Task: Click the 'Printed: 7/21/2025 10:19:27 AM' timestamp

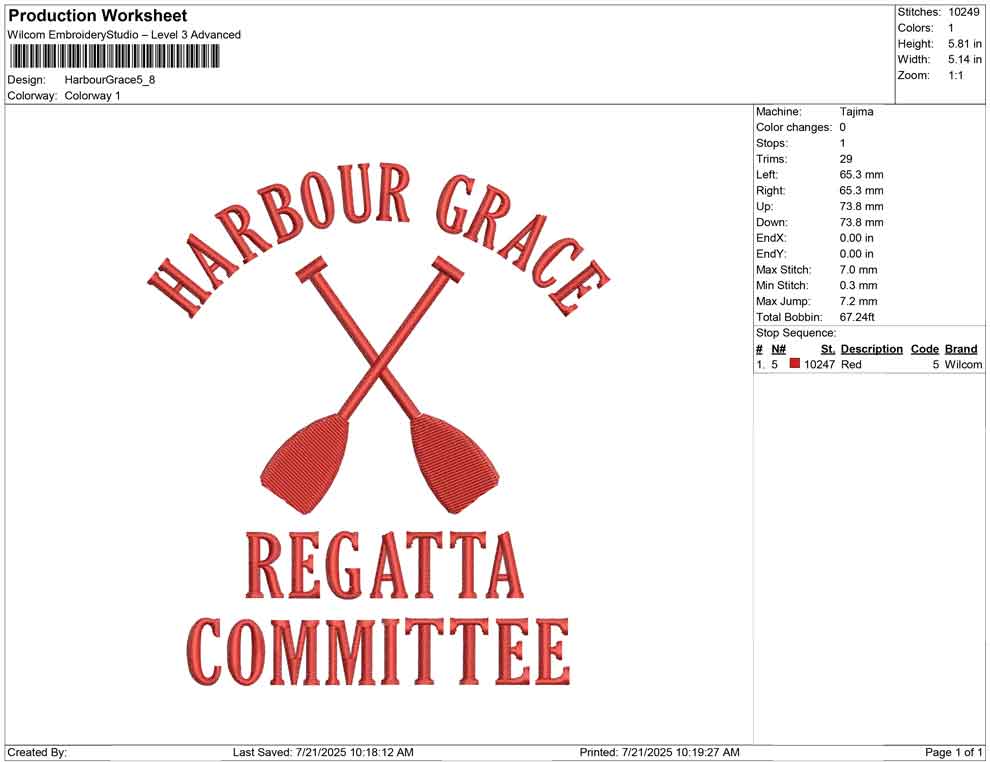Action: [x=659, y=752]
